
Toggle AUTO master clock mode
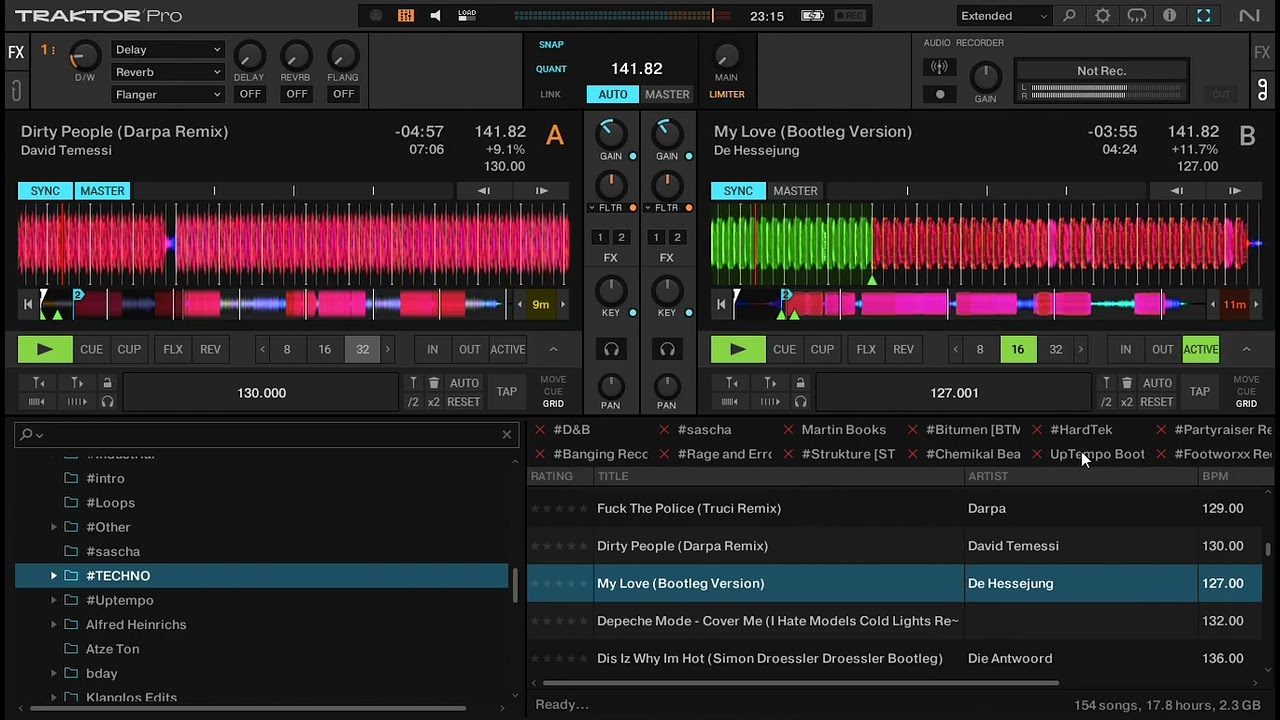coord(613,94)
